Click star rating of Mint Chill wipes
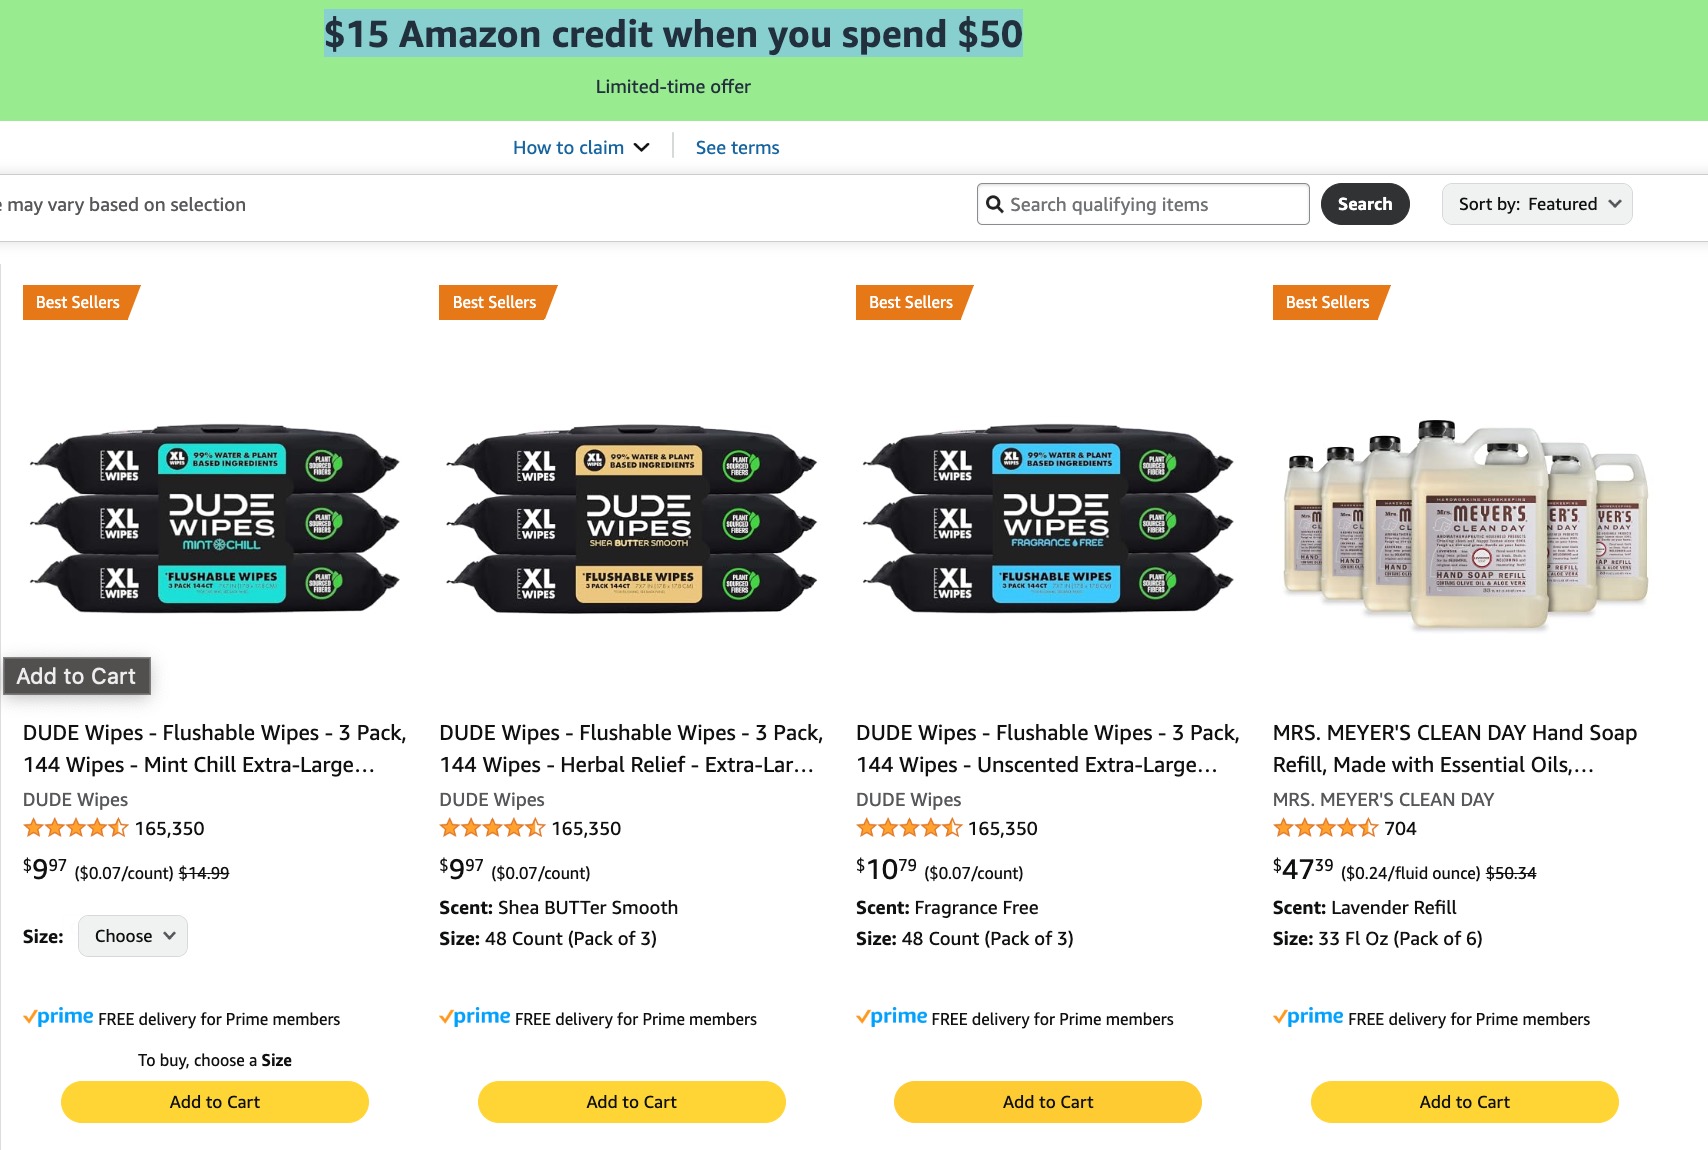This screenshot has height=1150, width=1708. point(76,828)
